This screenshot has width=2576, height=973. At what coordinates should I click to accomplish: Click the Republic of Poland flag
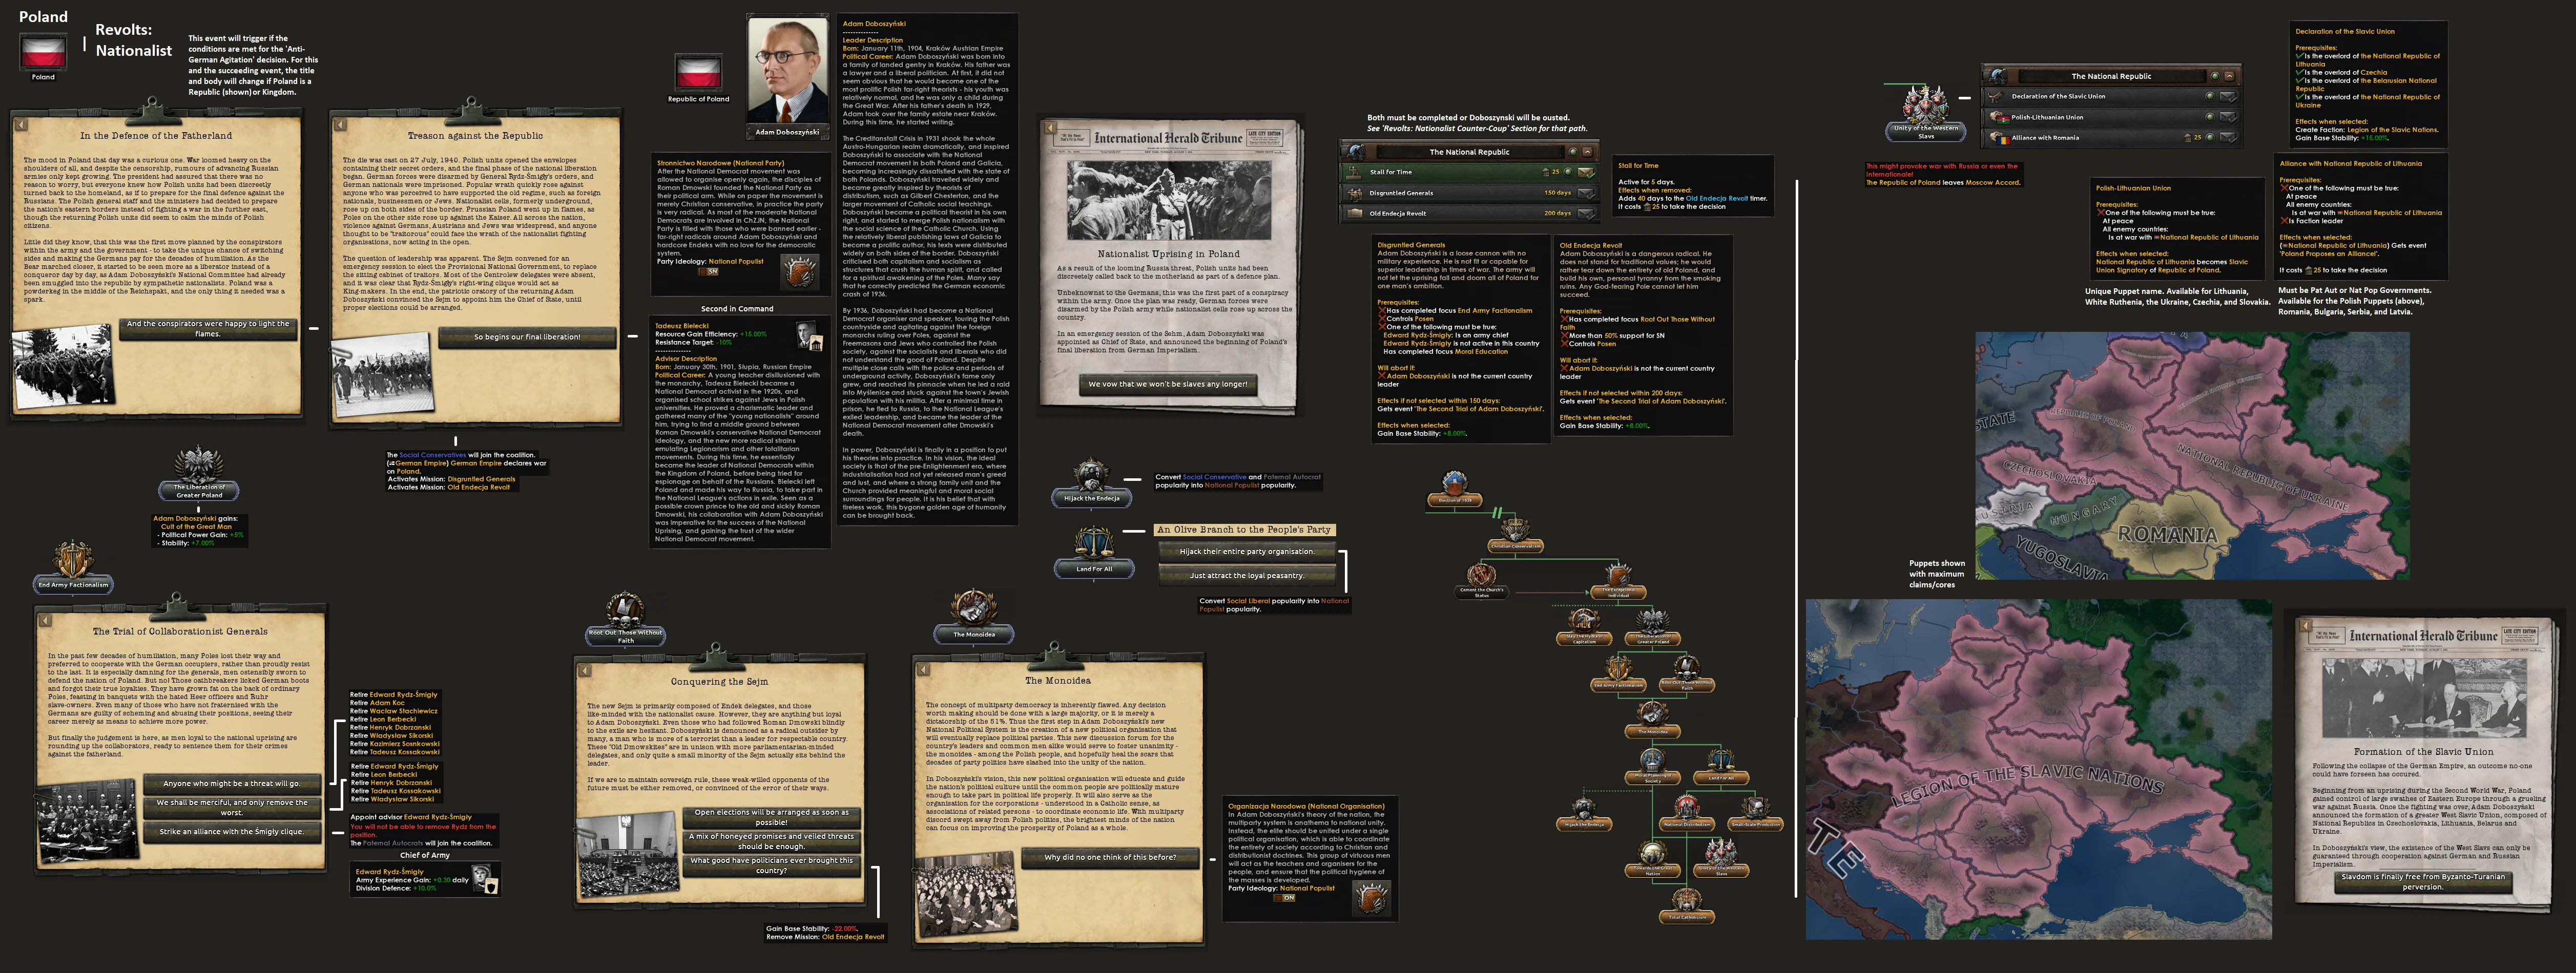pyautogui.click(x=698, y=73)
